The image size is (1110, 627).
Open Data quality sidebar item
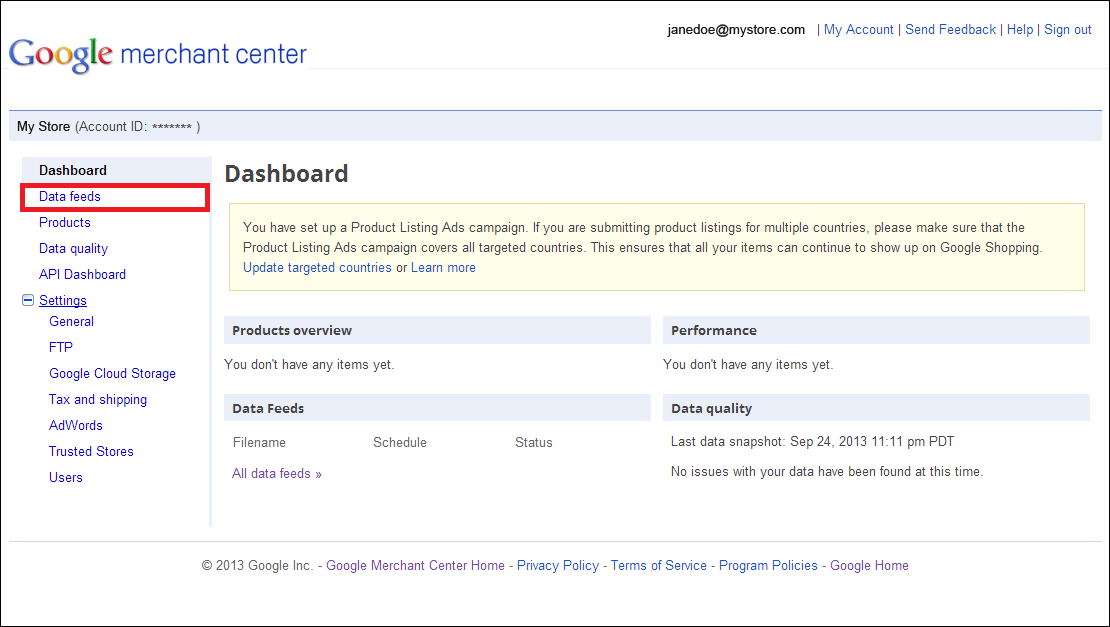click(73, 249)
